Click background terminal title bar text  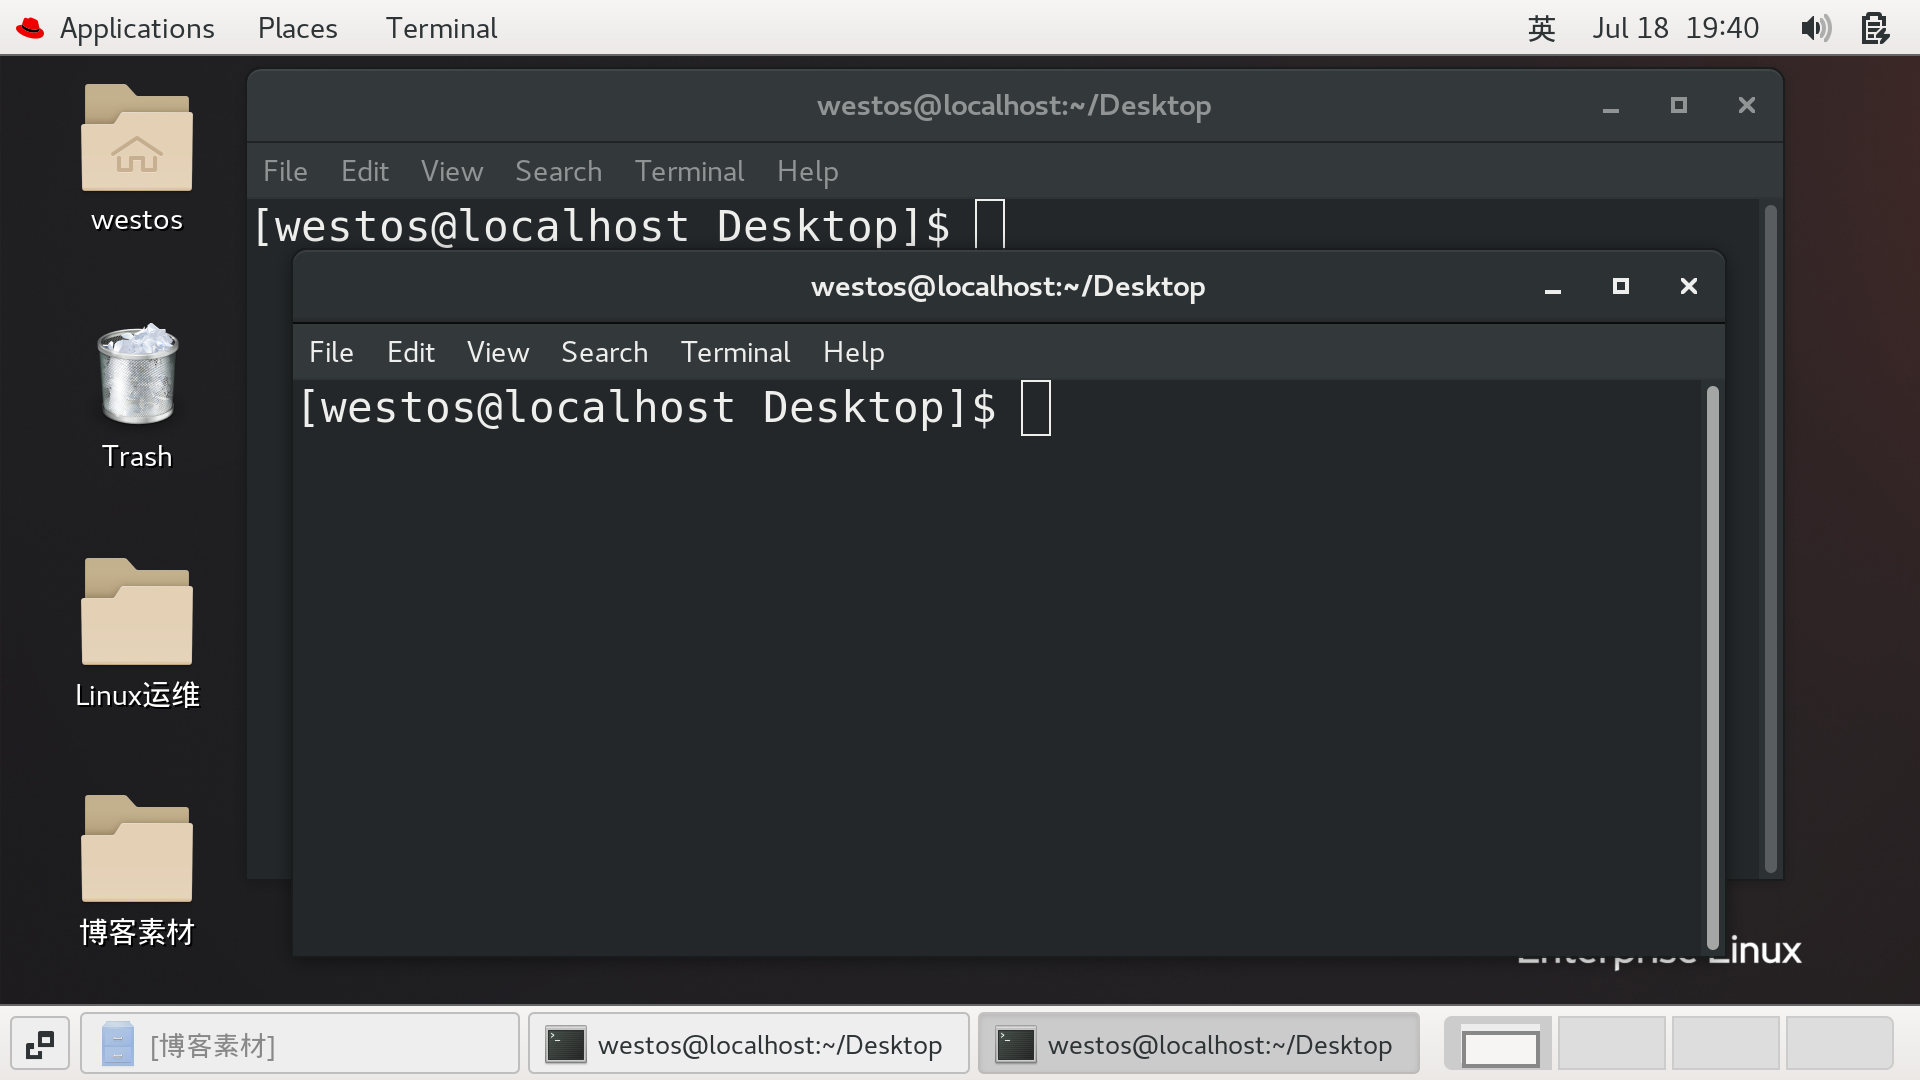(1014, 106)
